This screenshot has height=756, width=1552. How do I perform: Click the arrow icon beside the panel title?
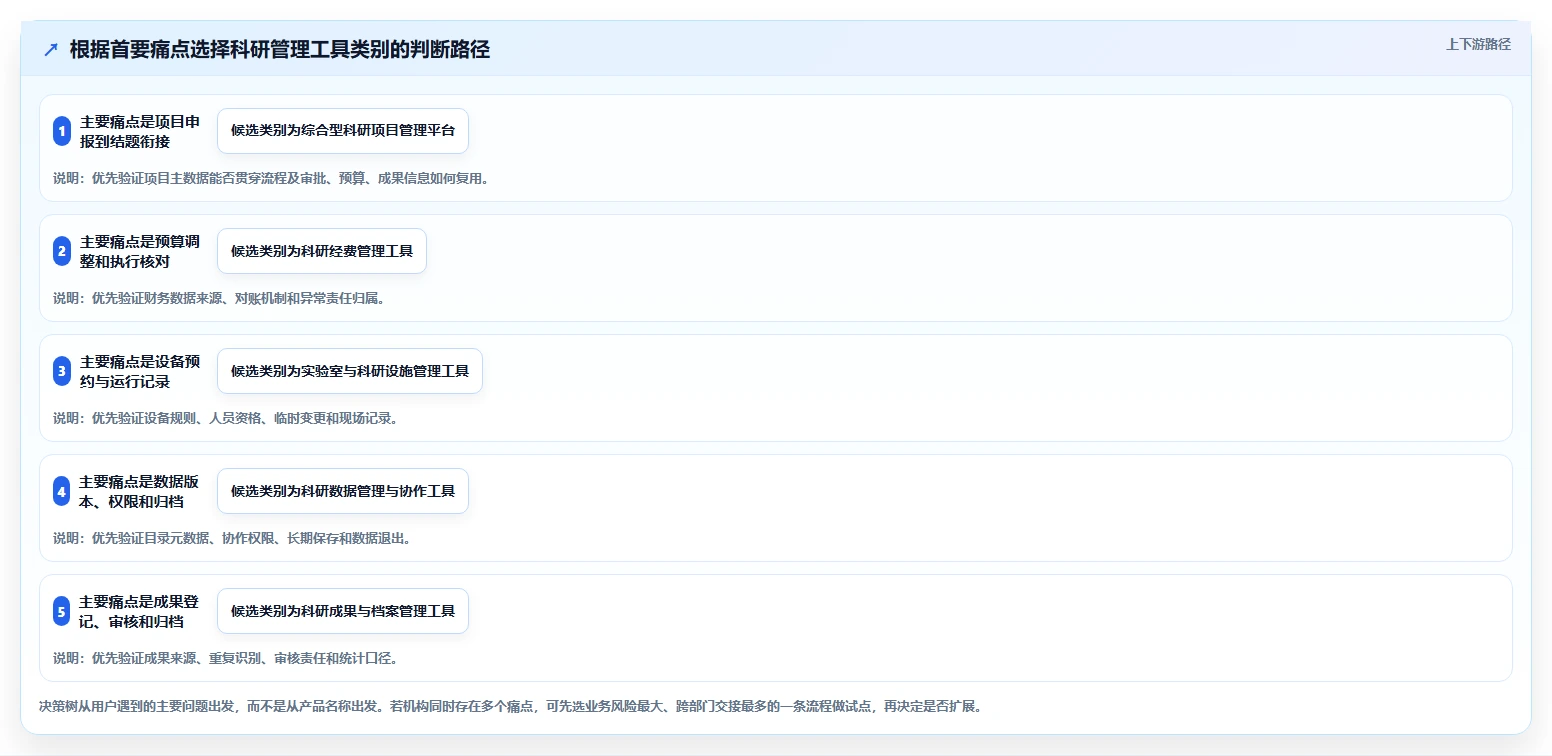[x=51, y=50]
